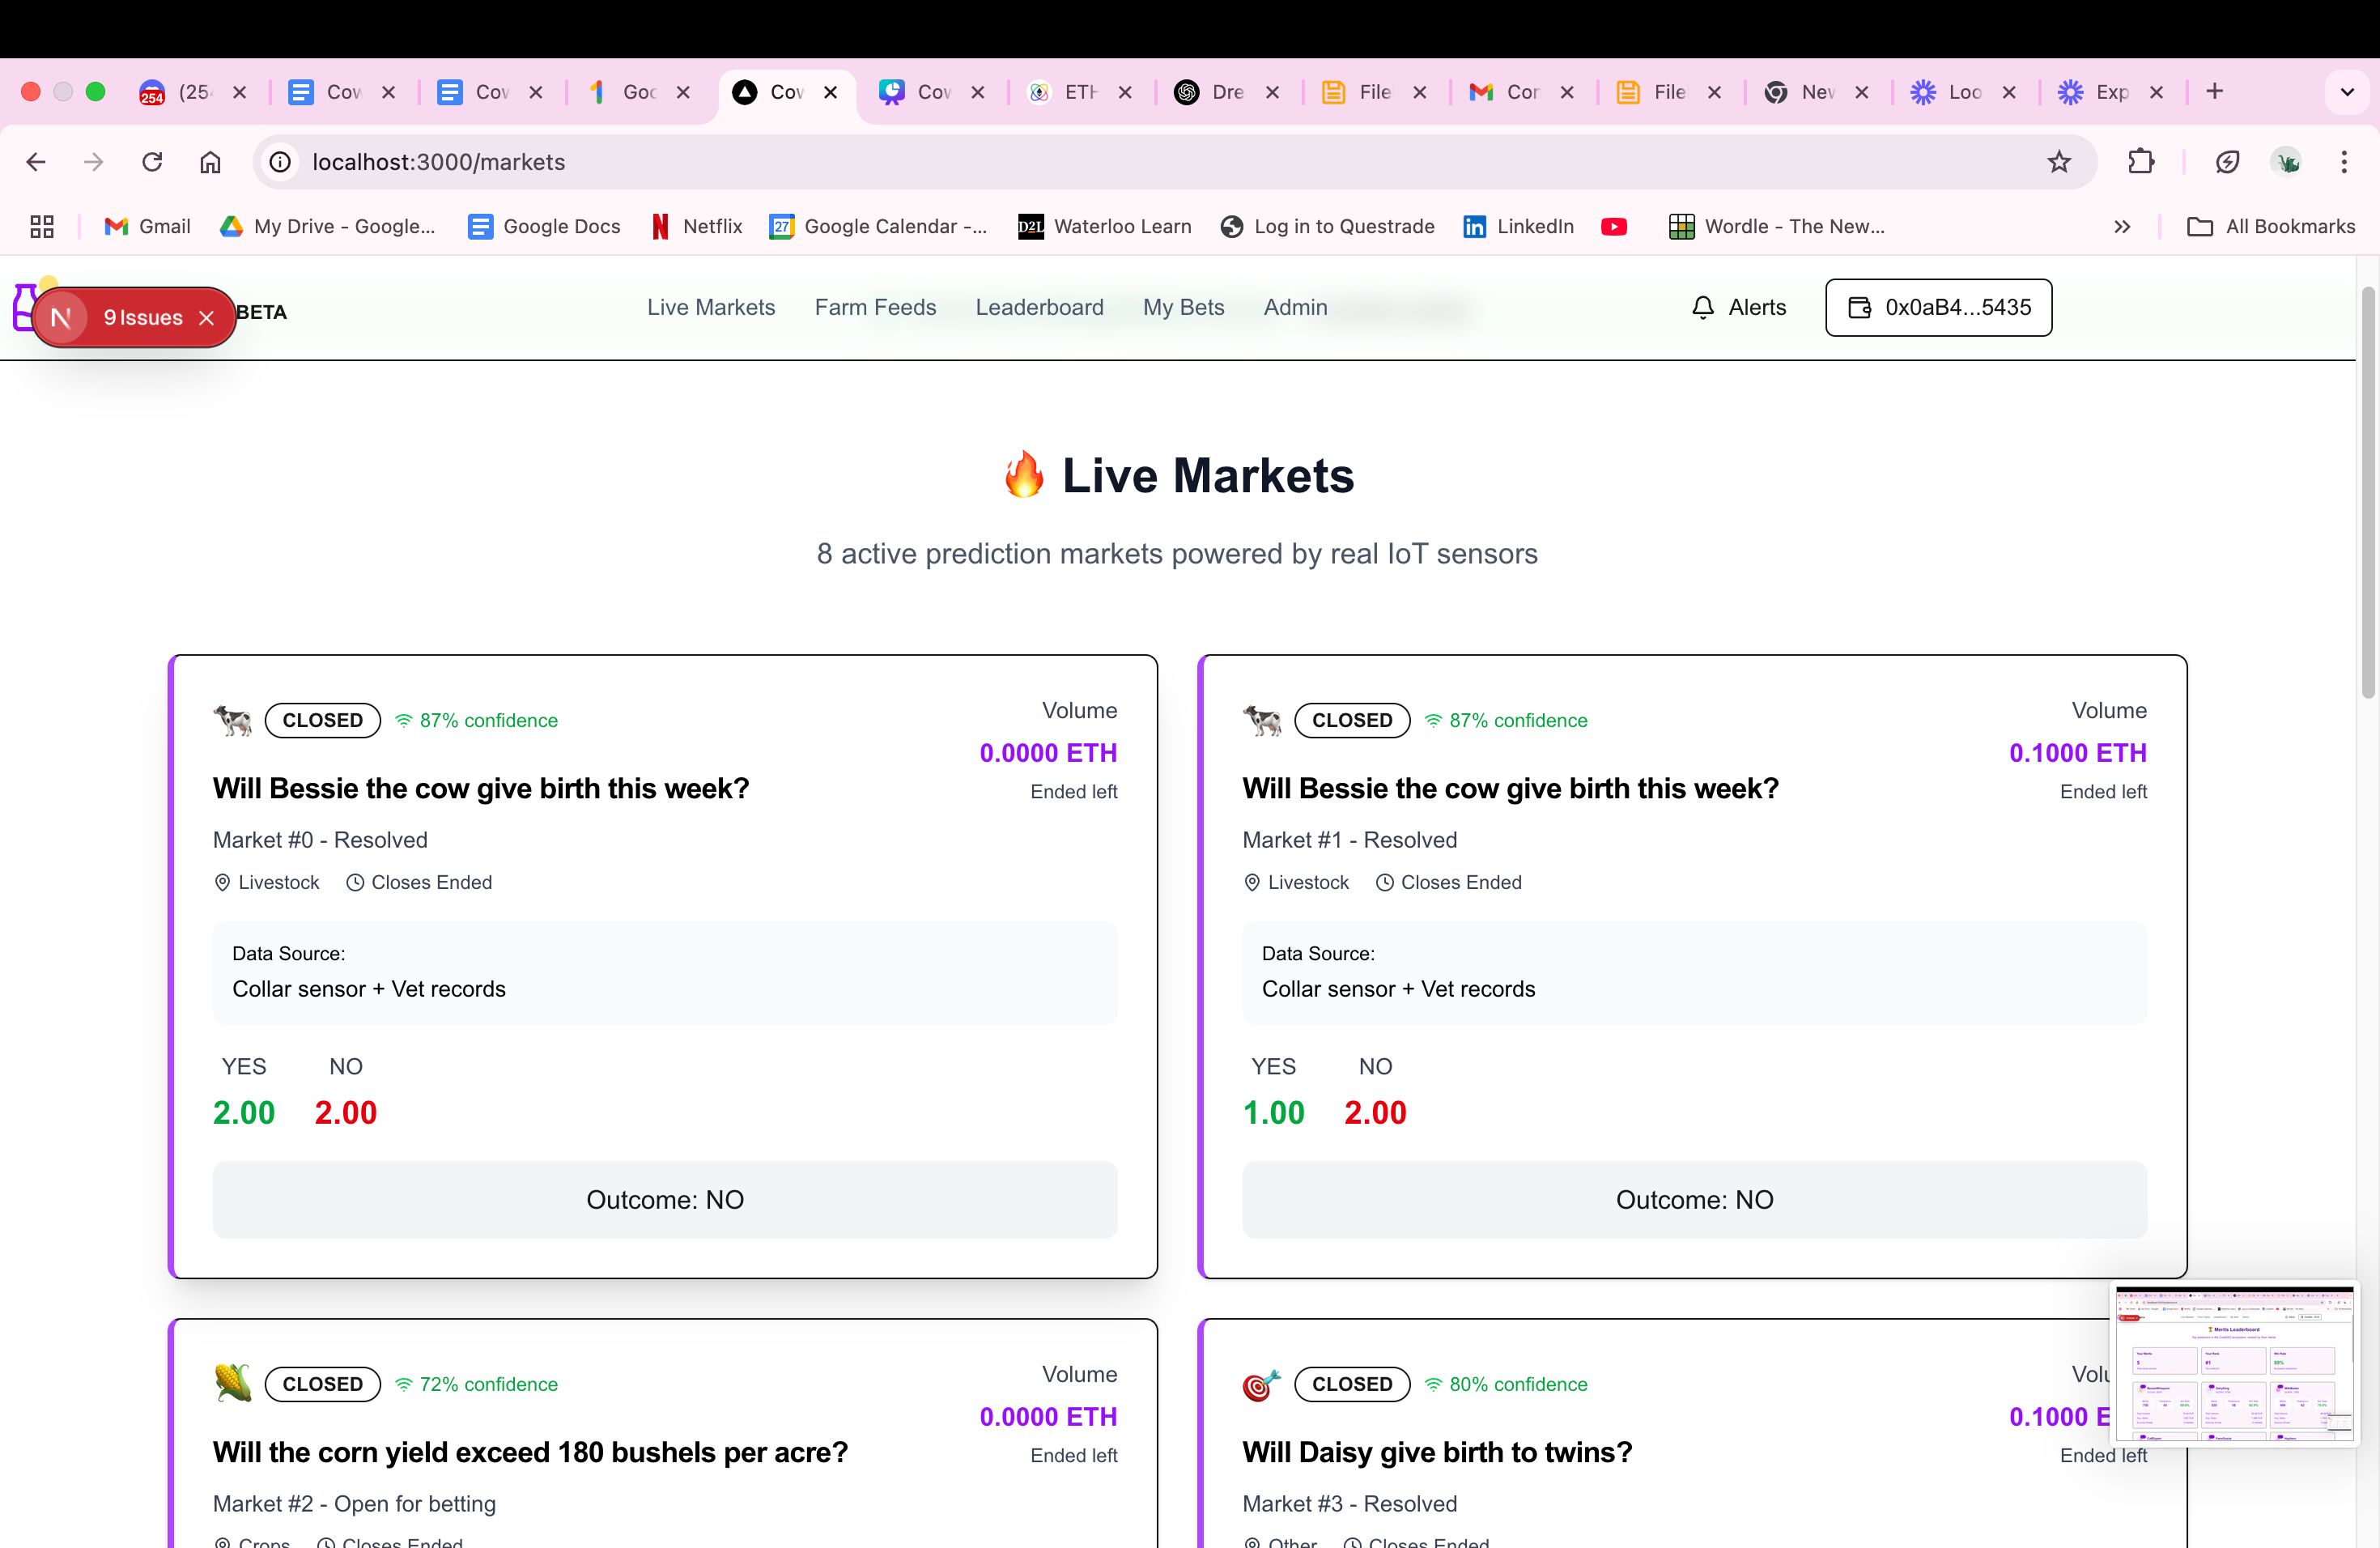Image resolution: width=2380 pixels, height=1548 pixels.
Task: Go back to previous page
Action: 36,162
